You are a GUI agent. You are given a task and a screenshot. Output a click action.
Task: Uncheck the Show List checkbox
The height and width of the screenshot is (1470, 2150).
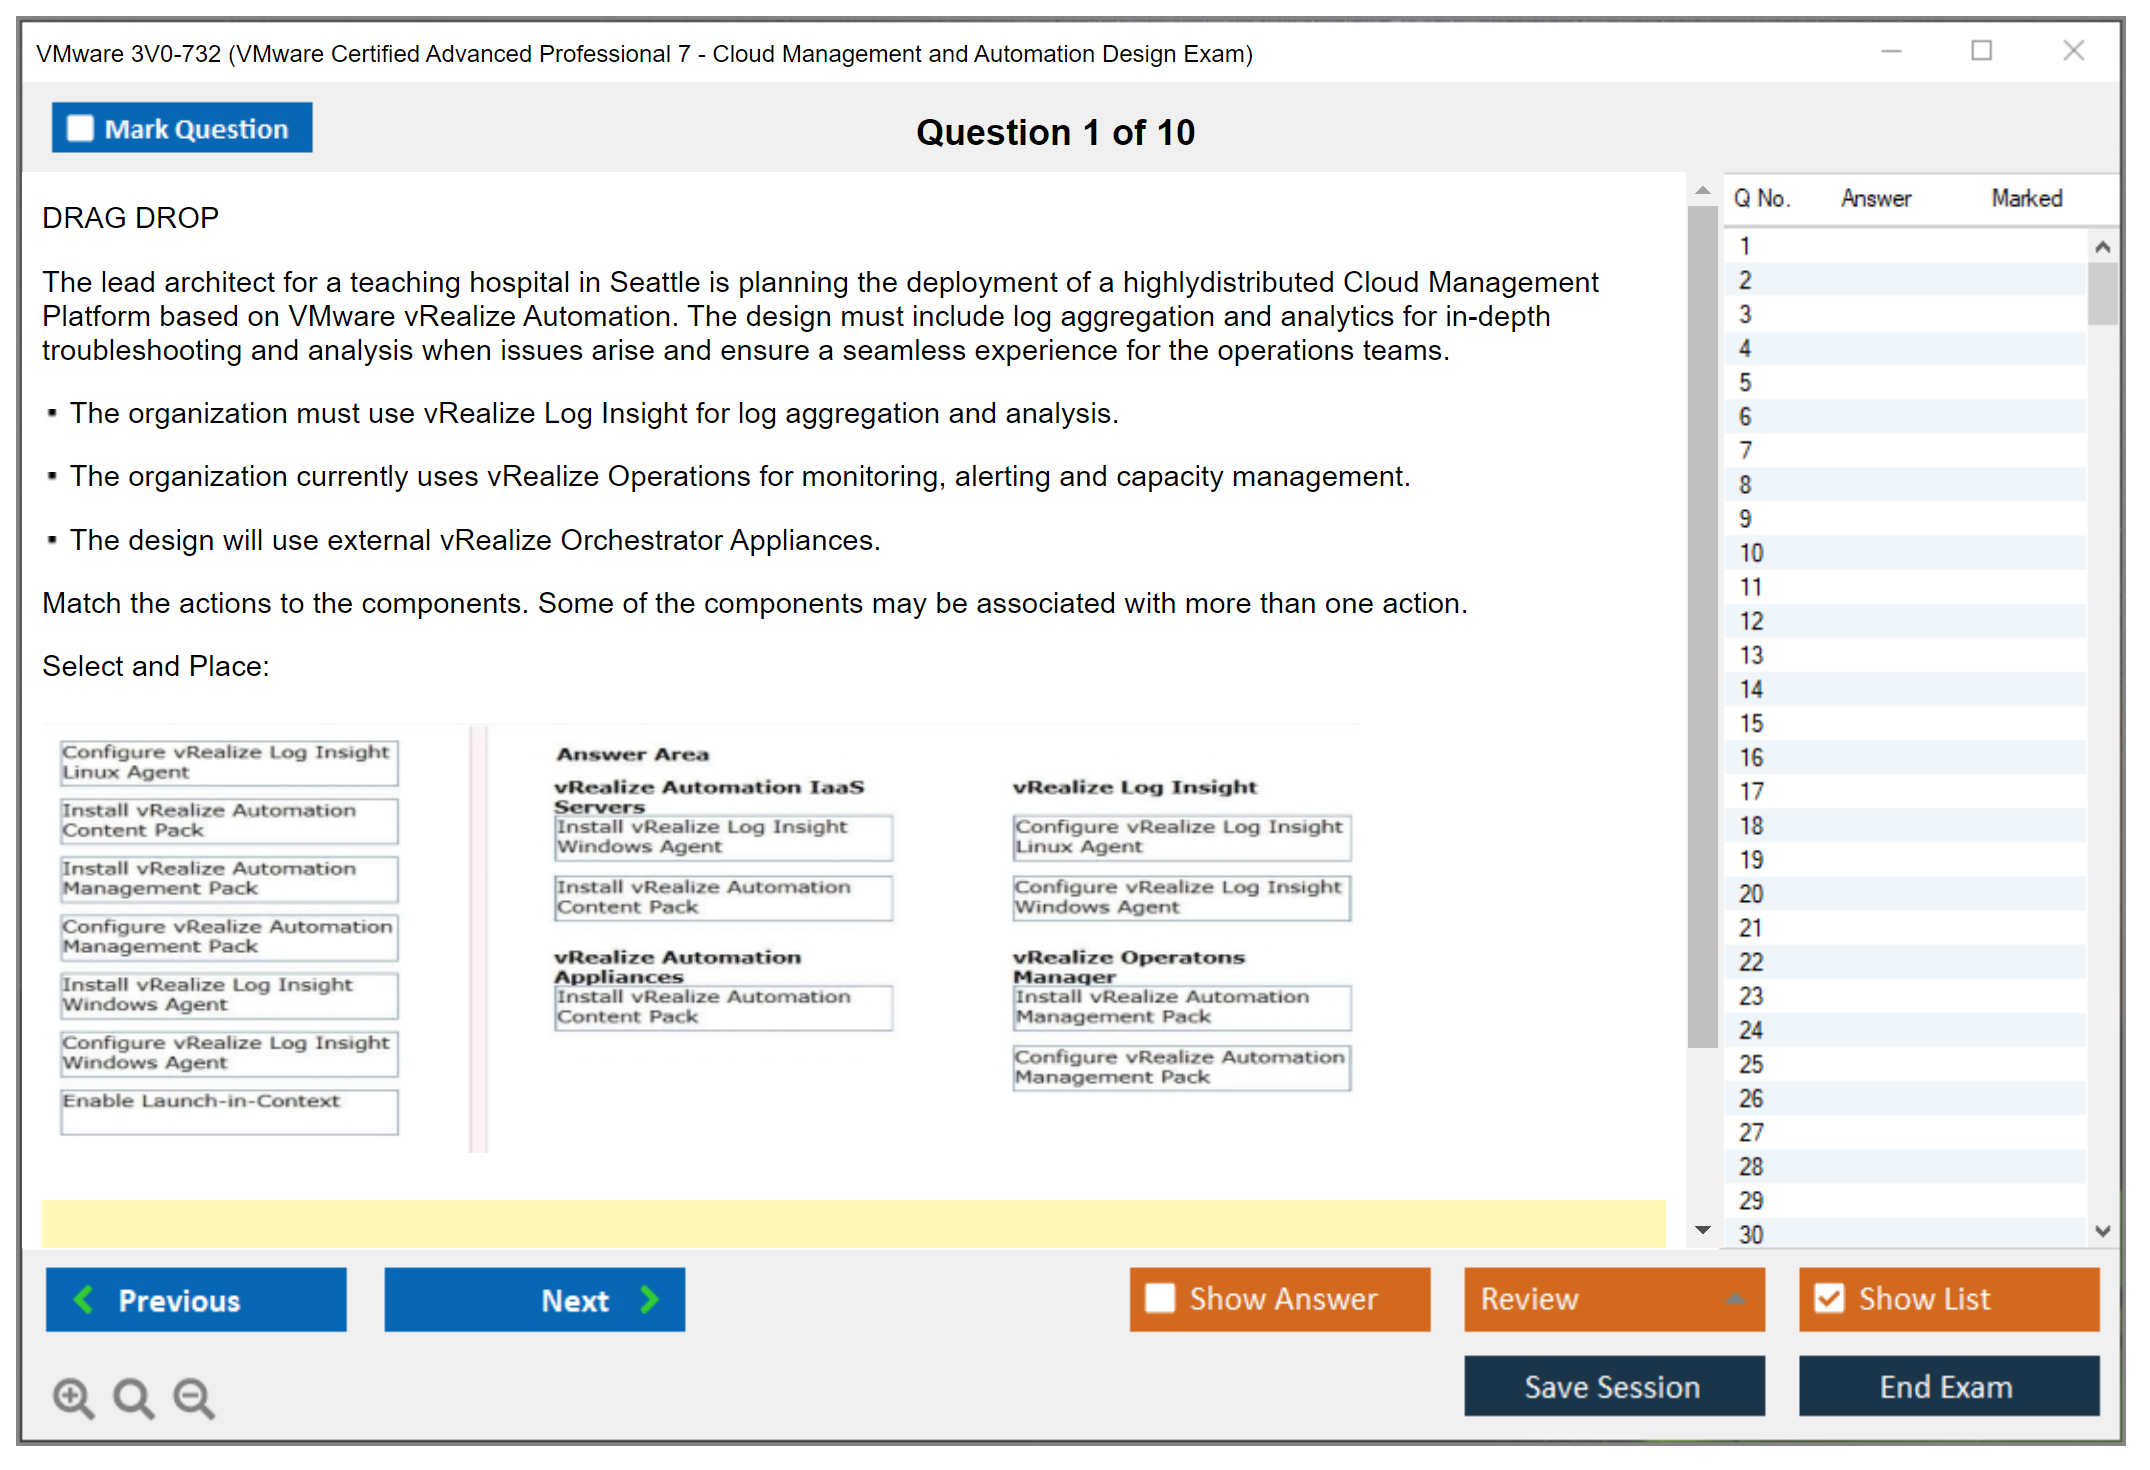[x=1829, y=1299]
